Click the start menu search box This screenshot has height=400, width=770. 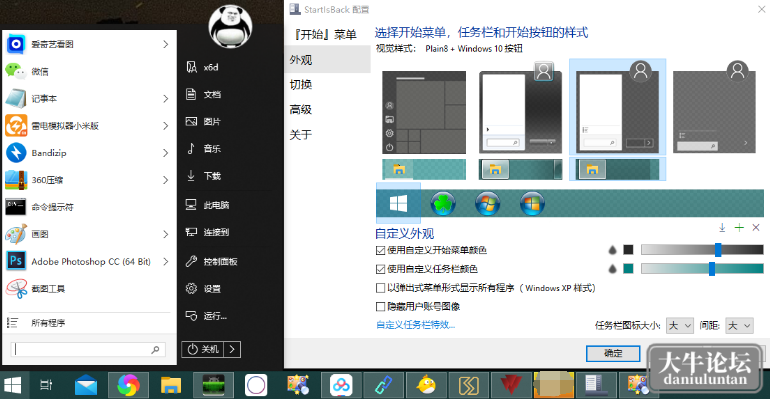[88, 349]
